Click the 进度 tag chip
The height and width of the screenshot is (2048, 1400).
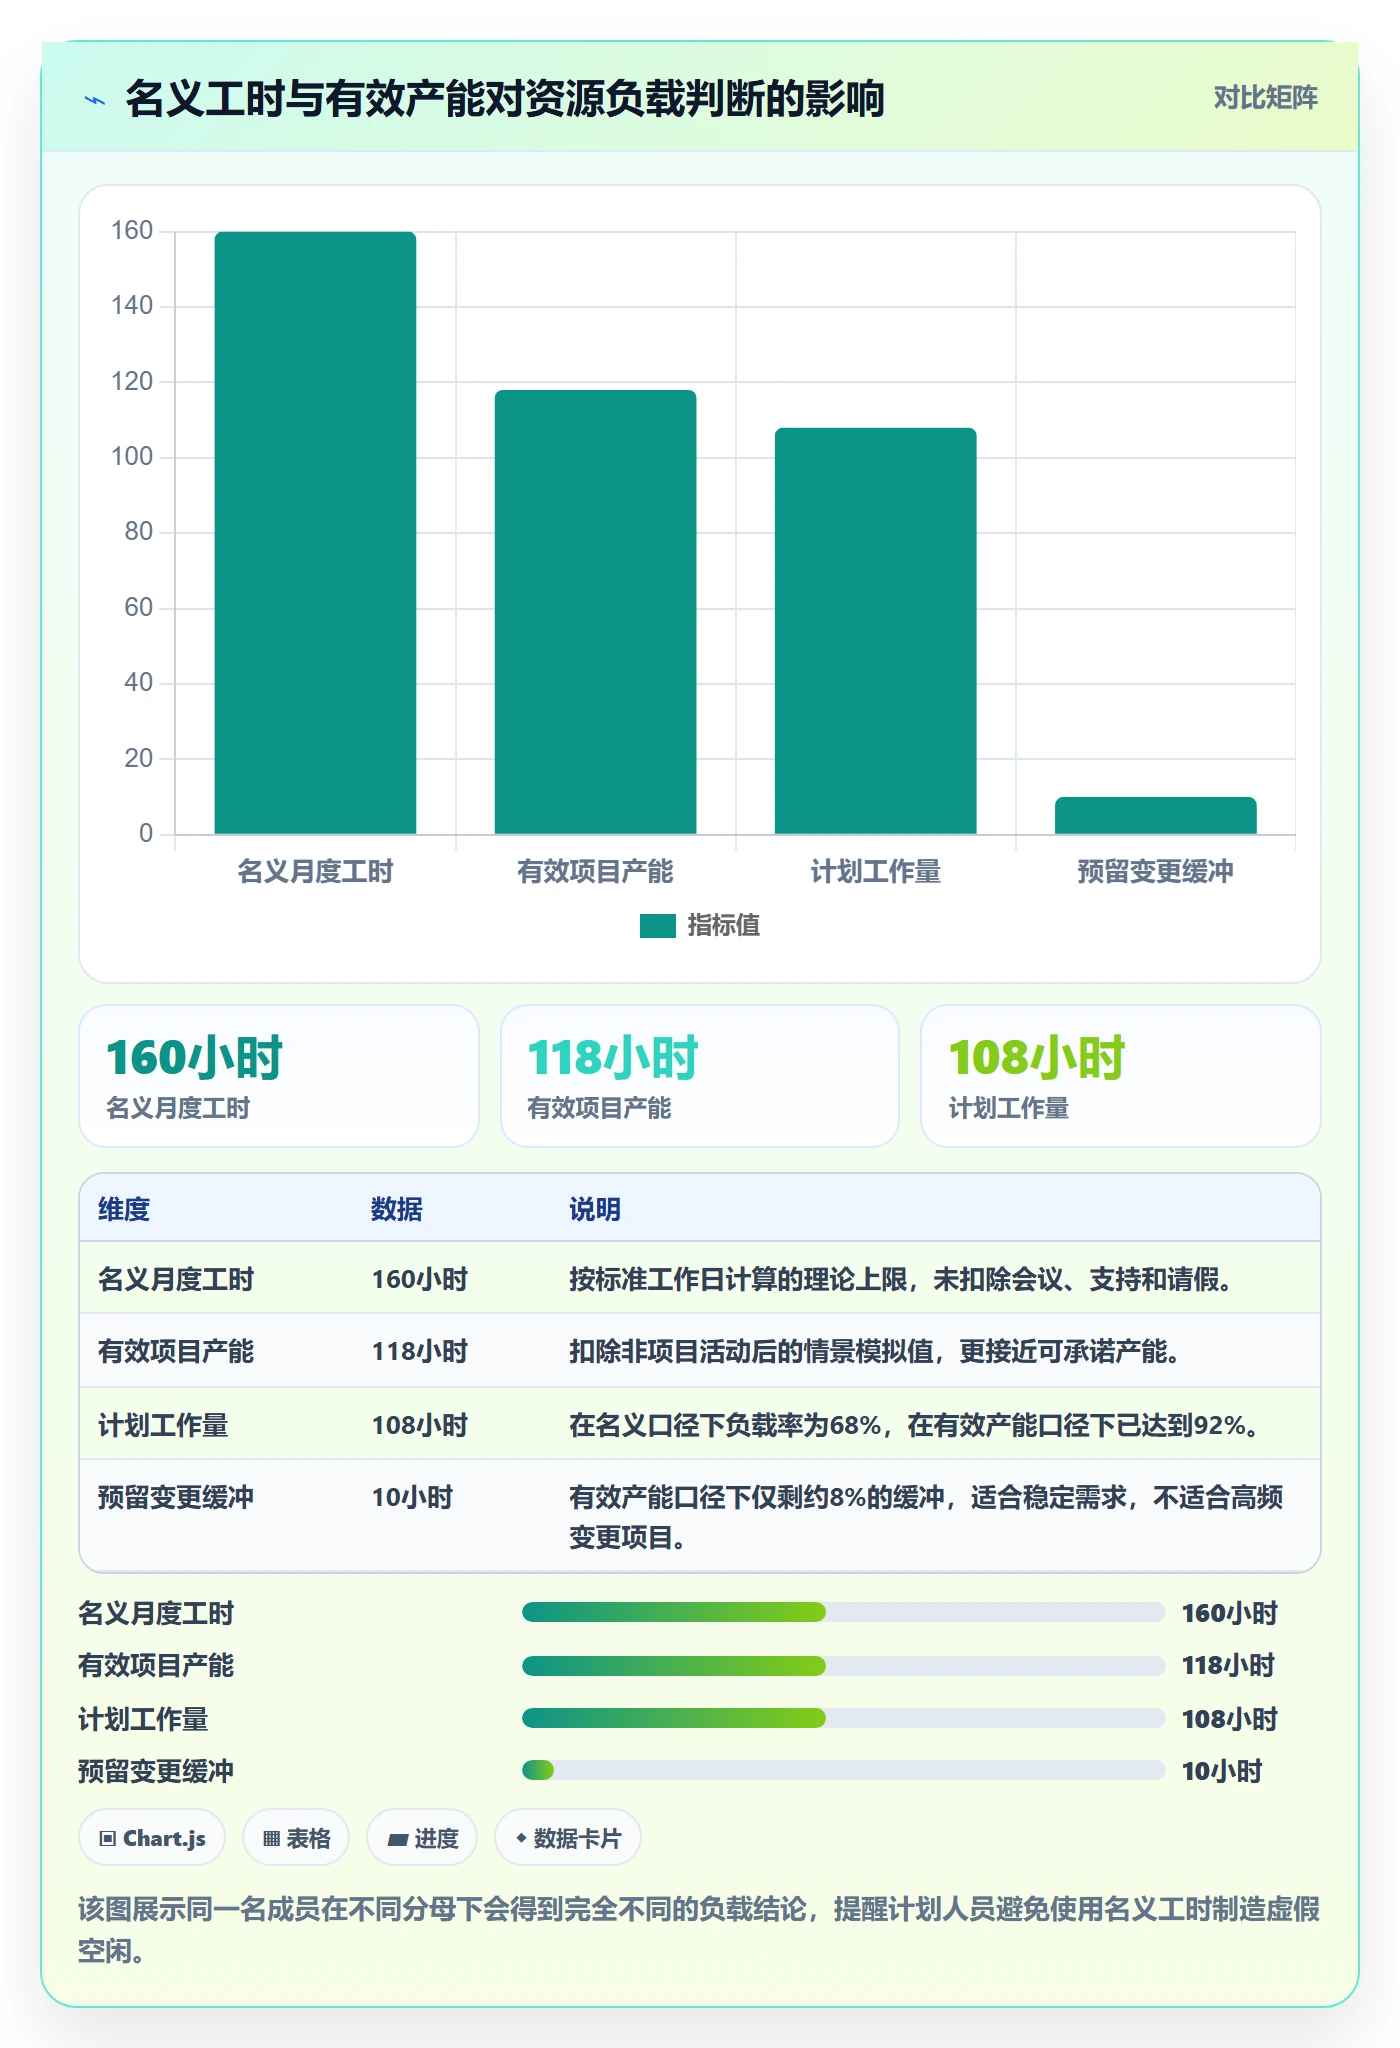point(422,1838)
